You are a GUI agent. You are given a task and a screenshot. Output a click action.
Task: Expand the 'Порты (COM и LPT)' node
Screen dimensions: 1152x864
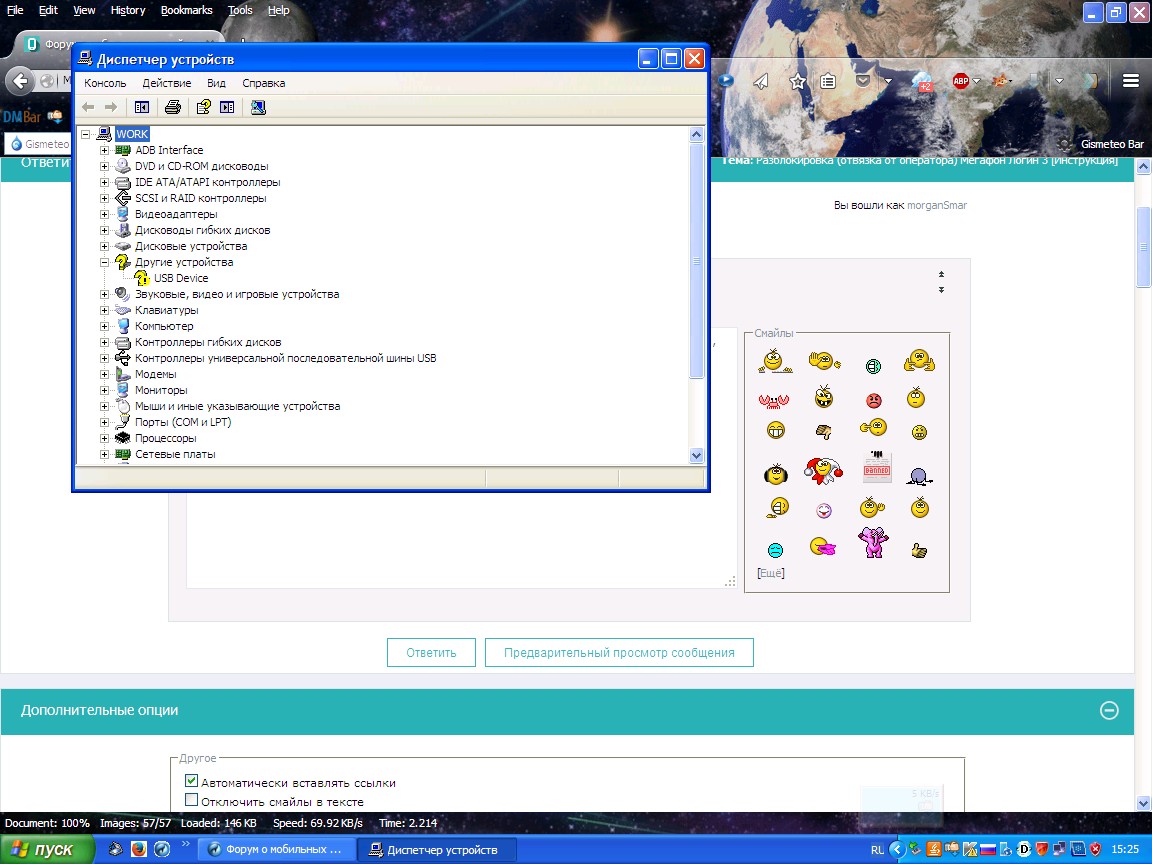[x=105, y=422]
